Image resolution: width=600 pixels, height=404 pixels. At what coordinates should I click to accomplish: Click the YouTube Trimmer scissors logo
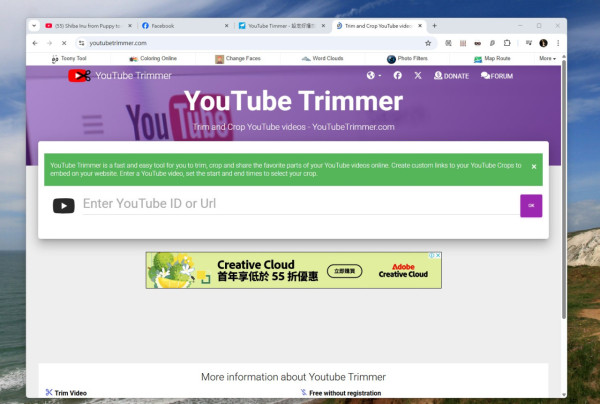coord(79,75)
